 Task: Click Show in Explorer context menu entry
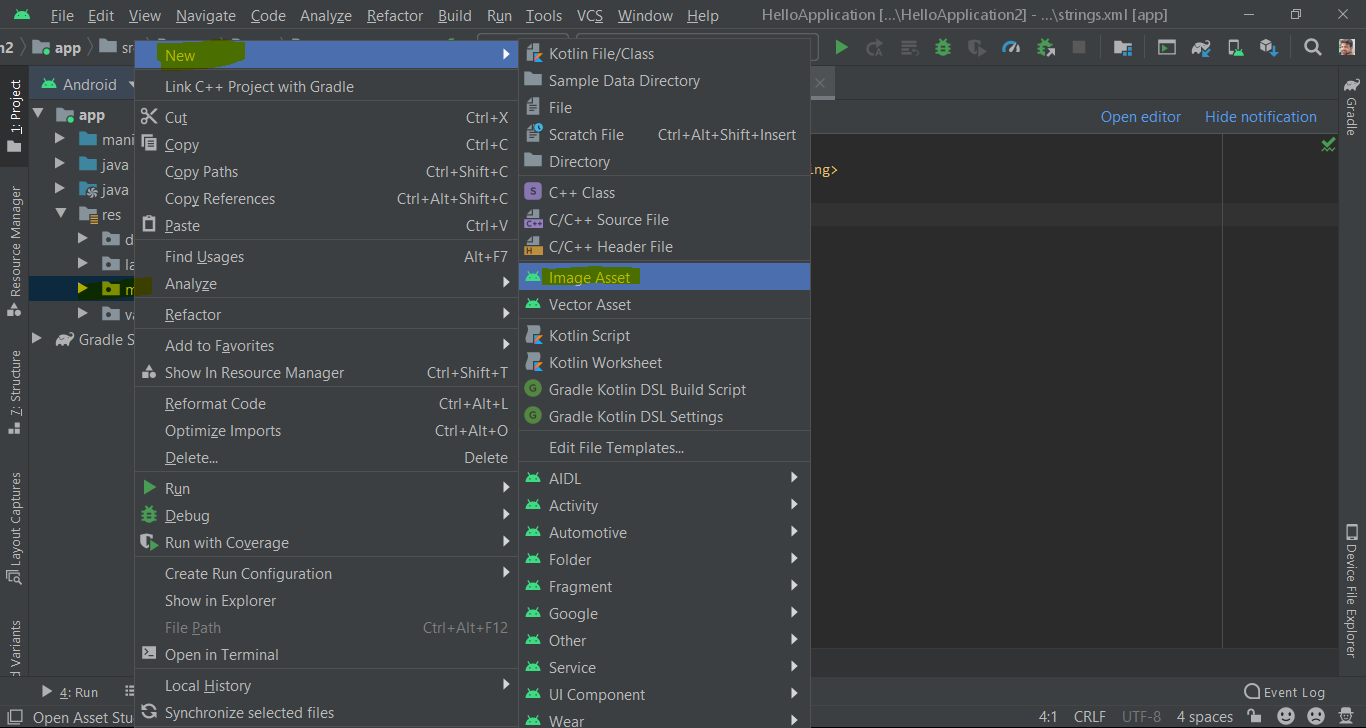click(326, 600)
